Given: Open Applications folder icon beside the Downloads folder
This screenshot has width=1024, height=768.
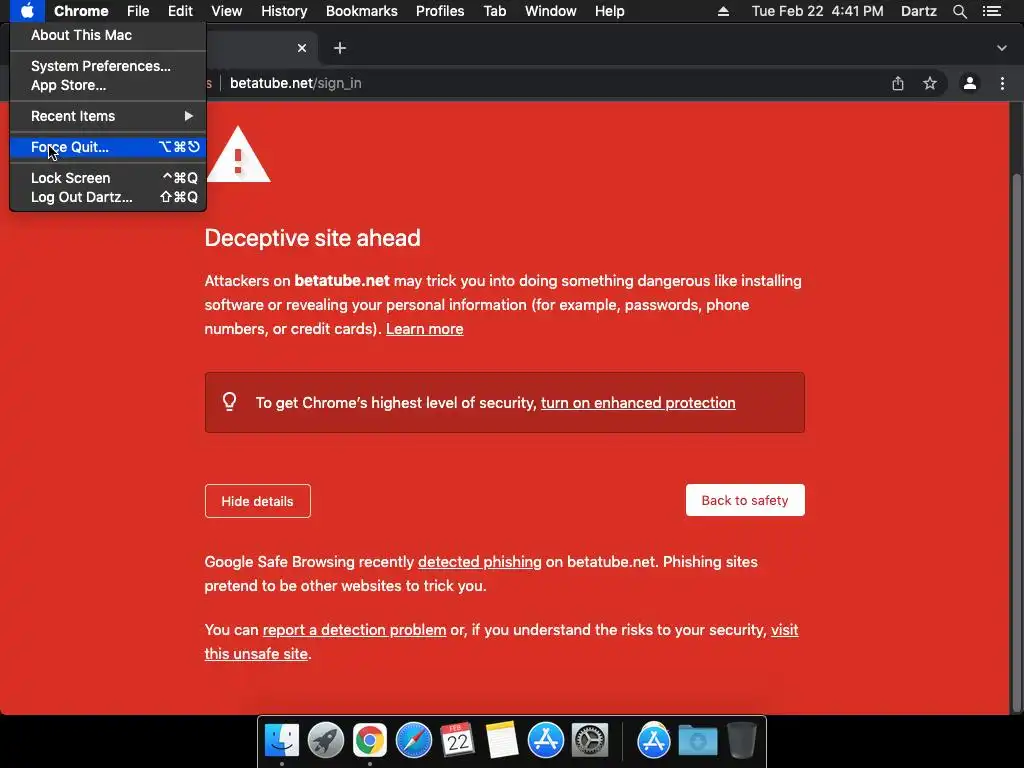Looking at the screenshot, I should click(654, 740).
